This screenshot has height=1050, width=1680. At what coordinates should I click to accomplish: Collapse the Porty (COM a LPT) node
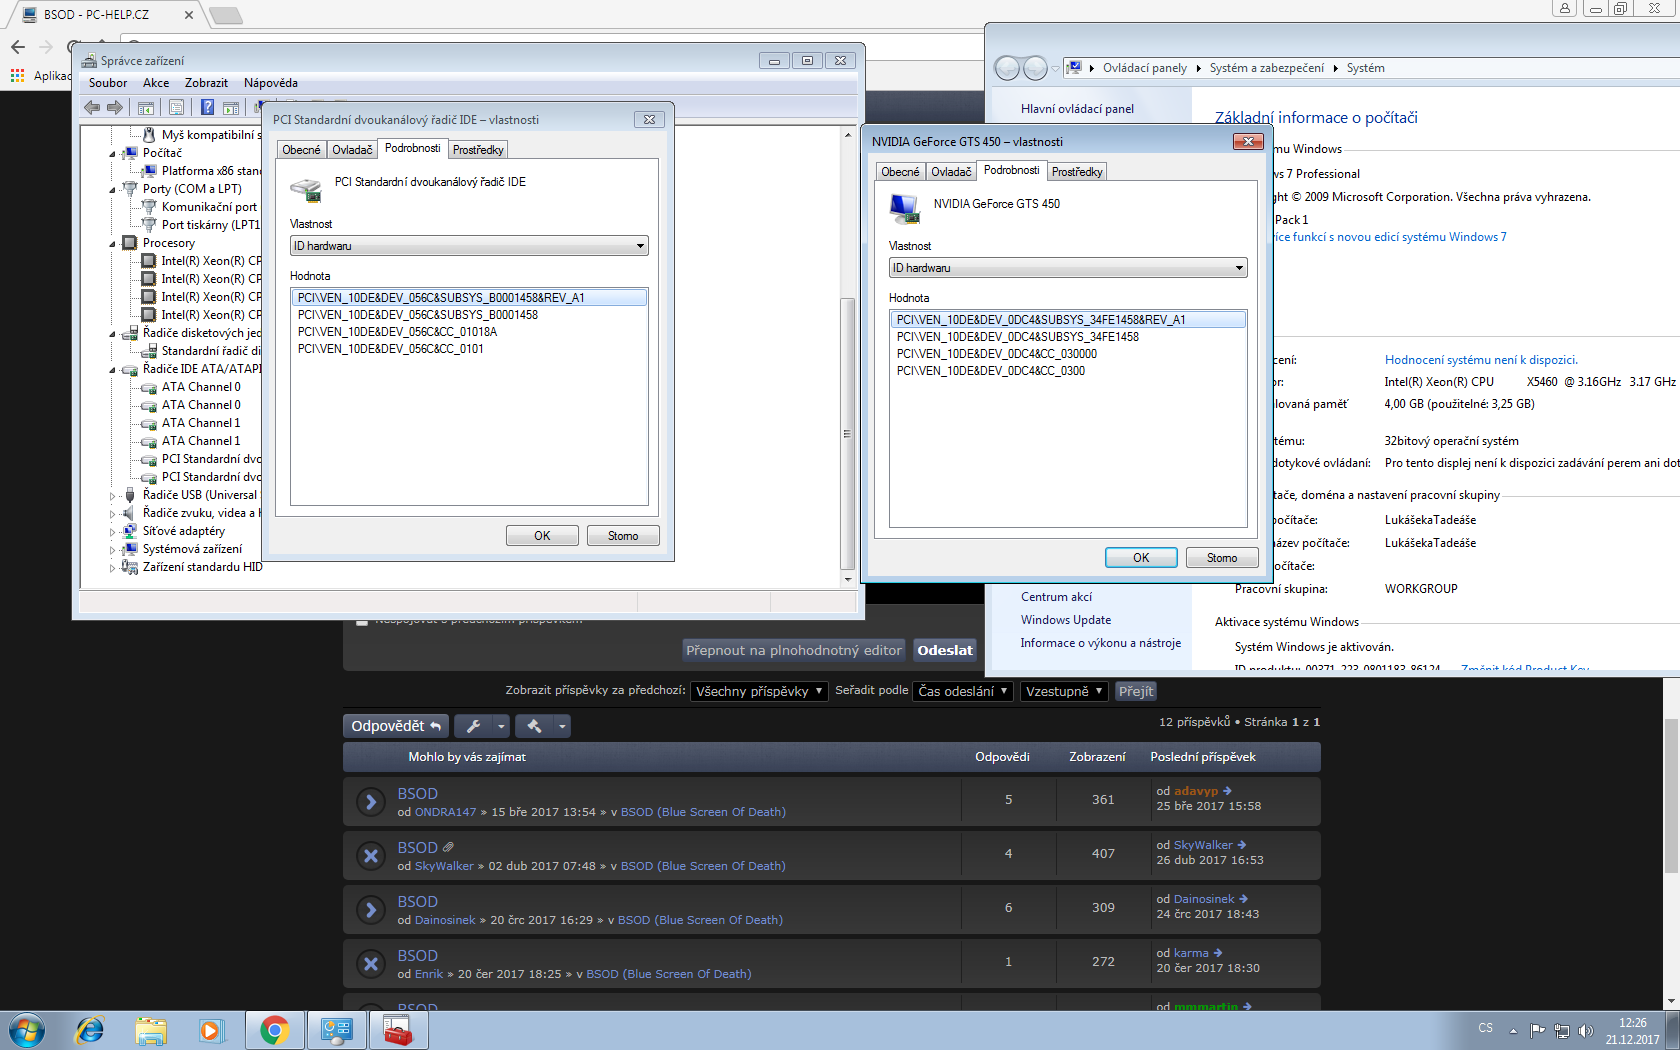pos(113,190)
